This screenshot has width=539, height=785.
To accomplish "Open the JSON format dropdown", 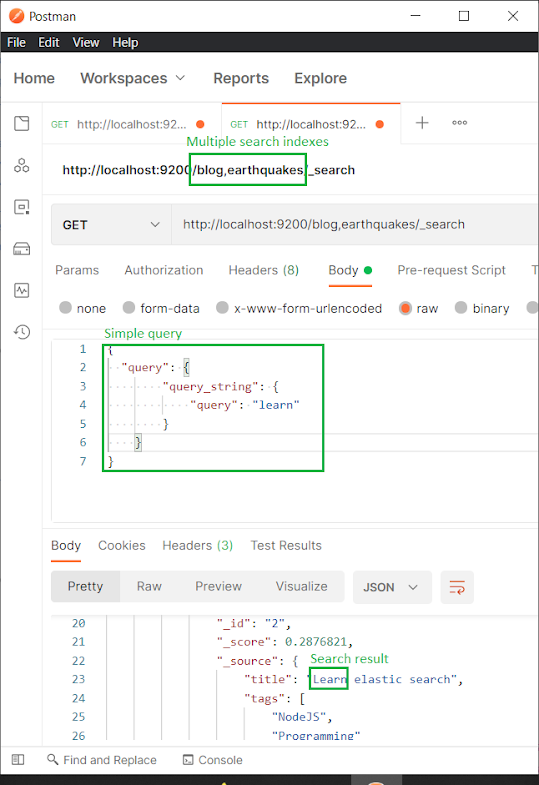I will [392, 587].
